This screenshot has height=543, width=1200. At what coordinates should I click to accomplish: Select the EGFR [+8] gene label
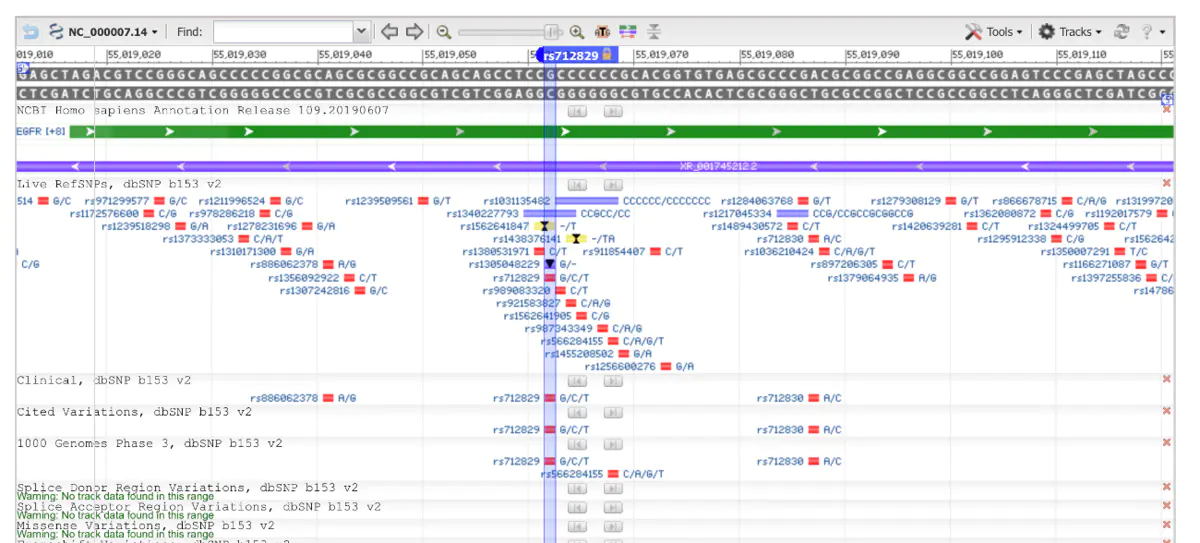click(x=41, y=131)
